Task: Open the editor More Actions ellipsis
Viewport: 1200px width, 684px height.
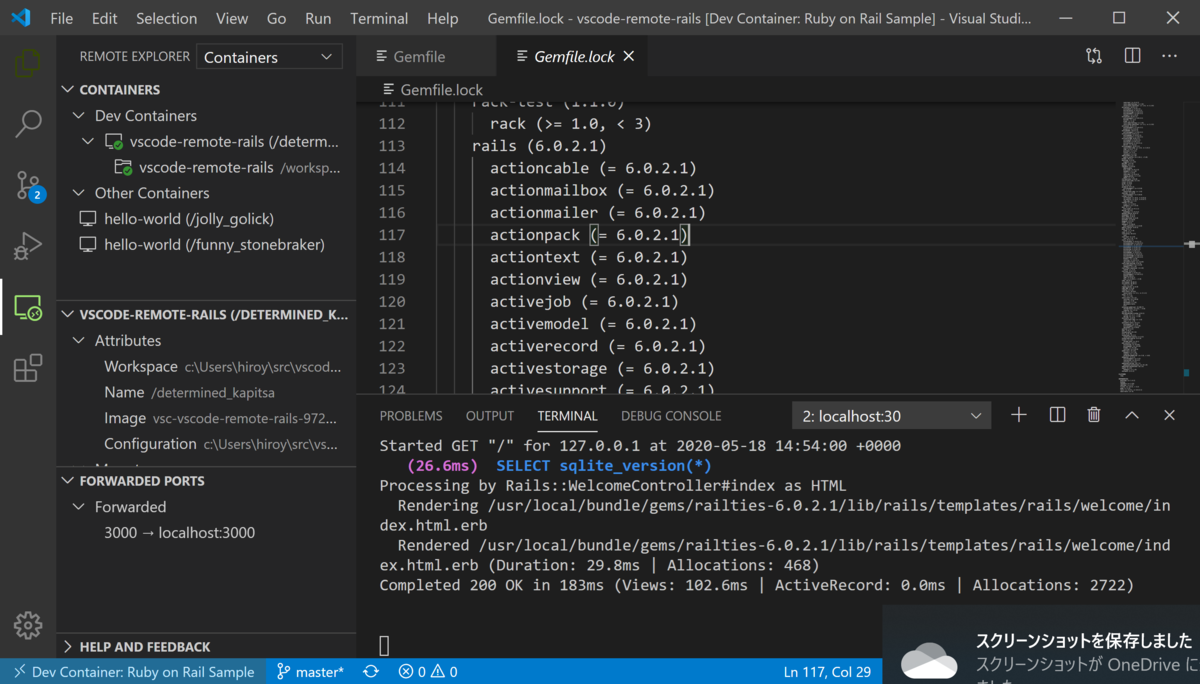Action: pyautogui.click(x=1169, y=56)
